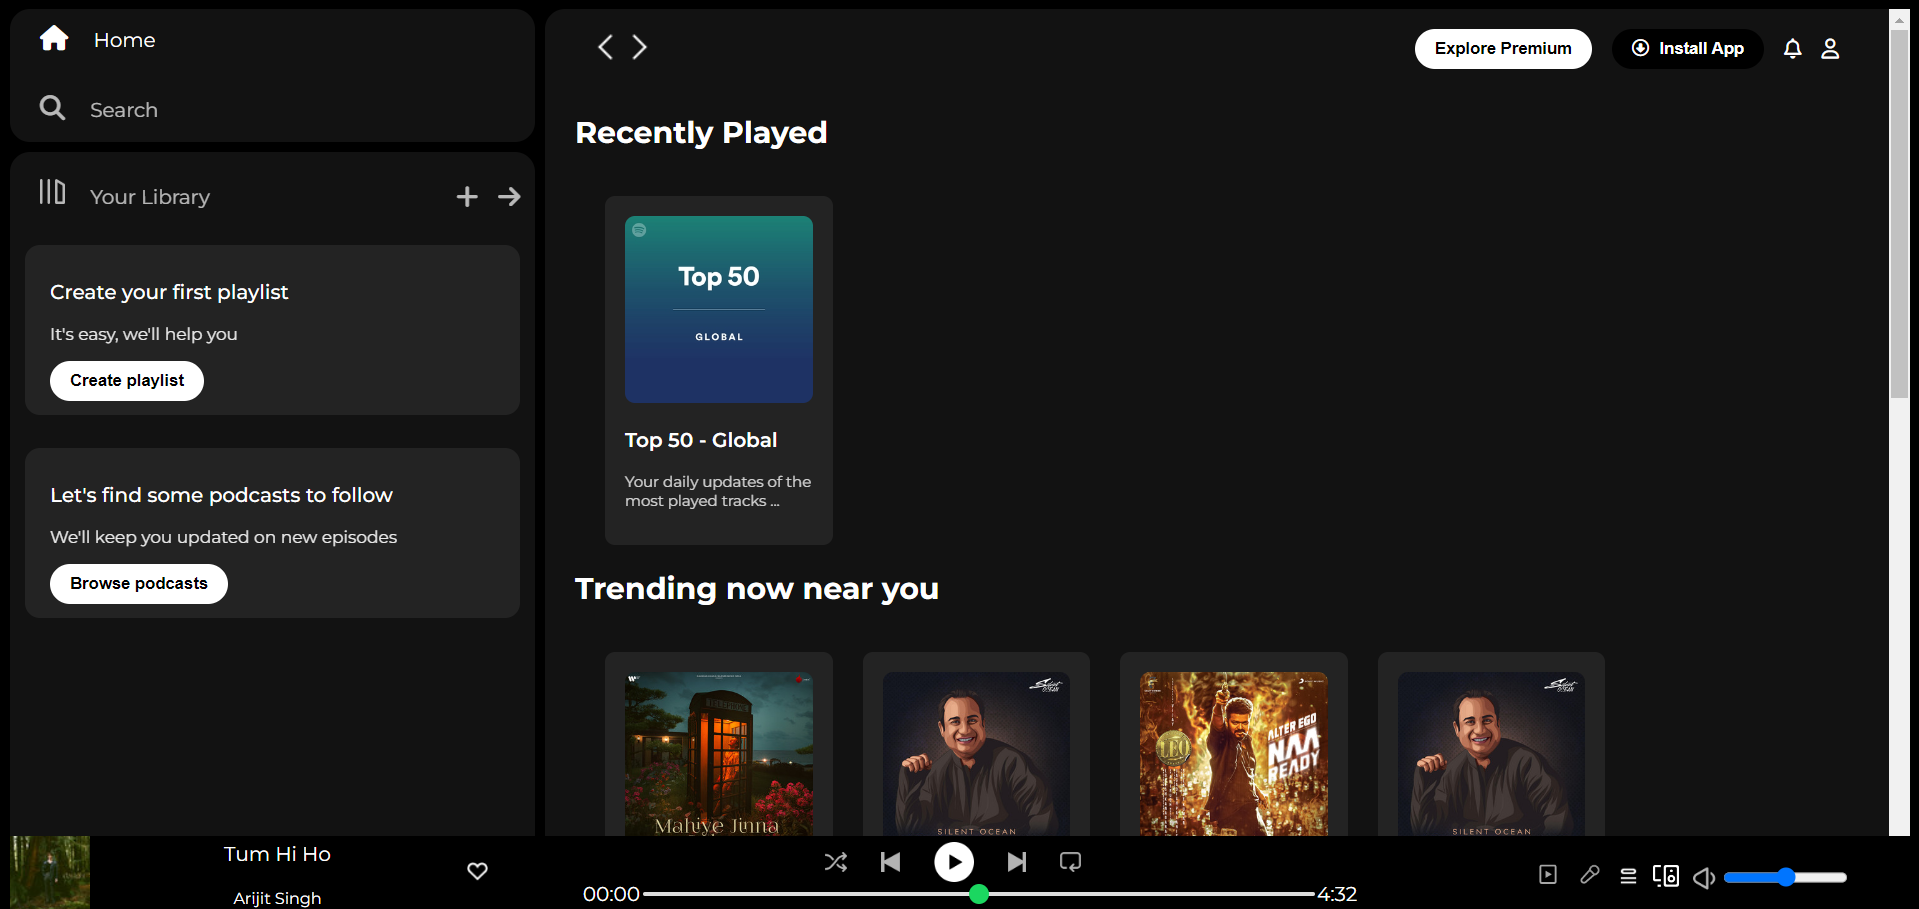Click the Tum Hi Ho song title
This screenshot has height=909, width=1919.
pos(277,854)
